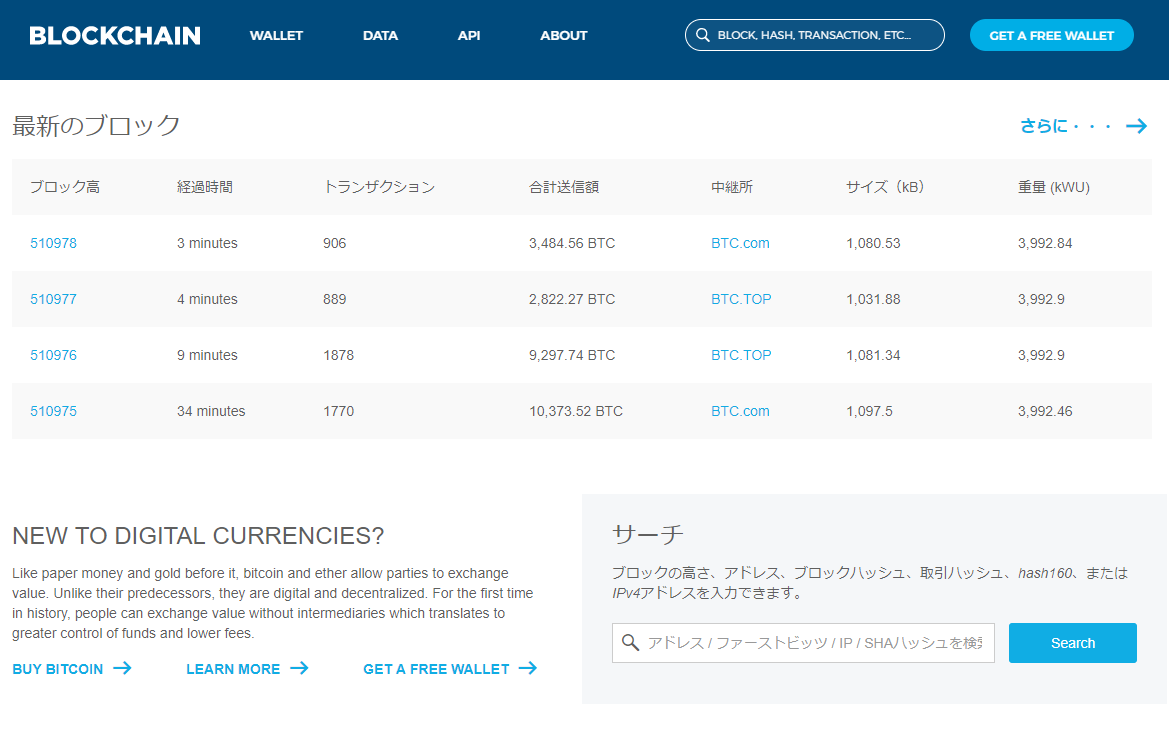The width and height of the screenshot is (1169, 731).
Task: Click the address/SHA hash search input
Action: [x=815, y=643]
